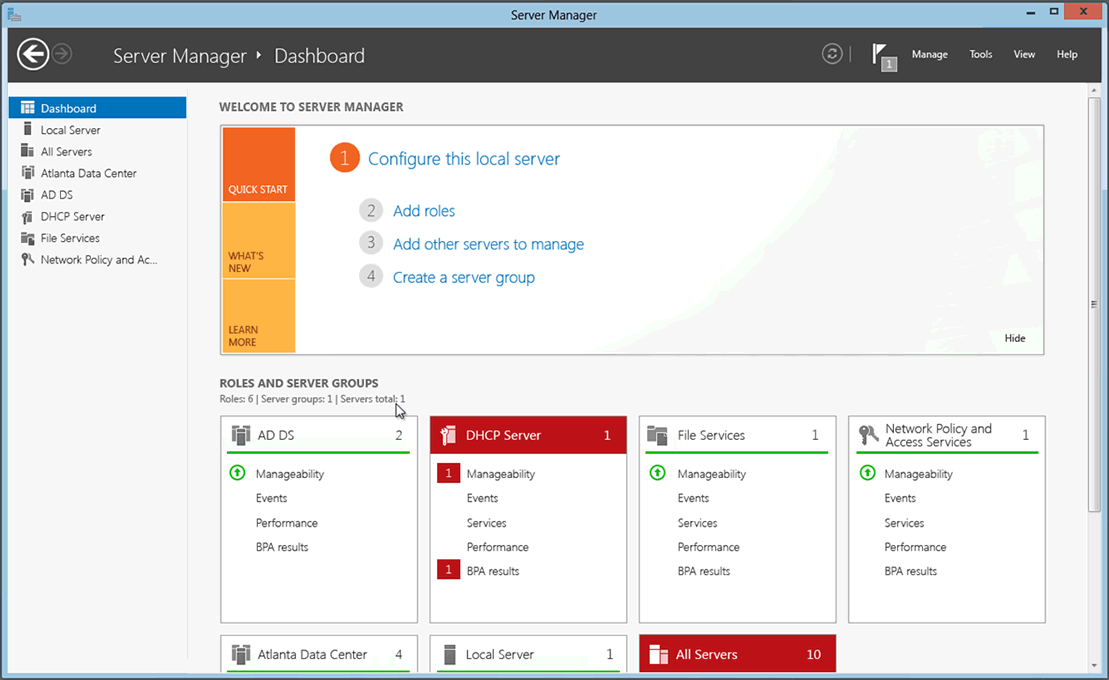The image size is (1109, 680).
Task: Select Local Server in the sidebar
Action: point(70,130)
